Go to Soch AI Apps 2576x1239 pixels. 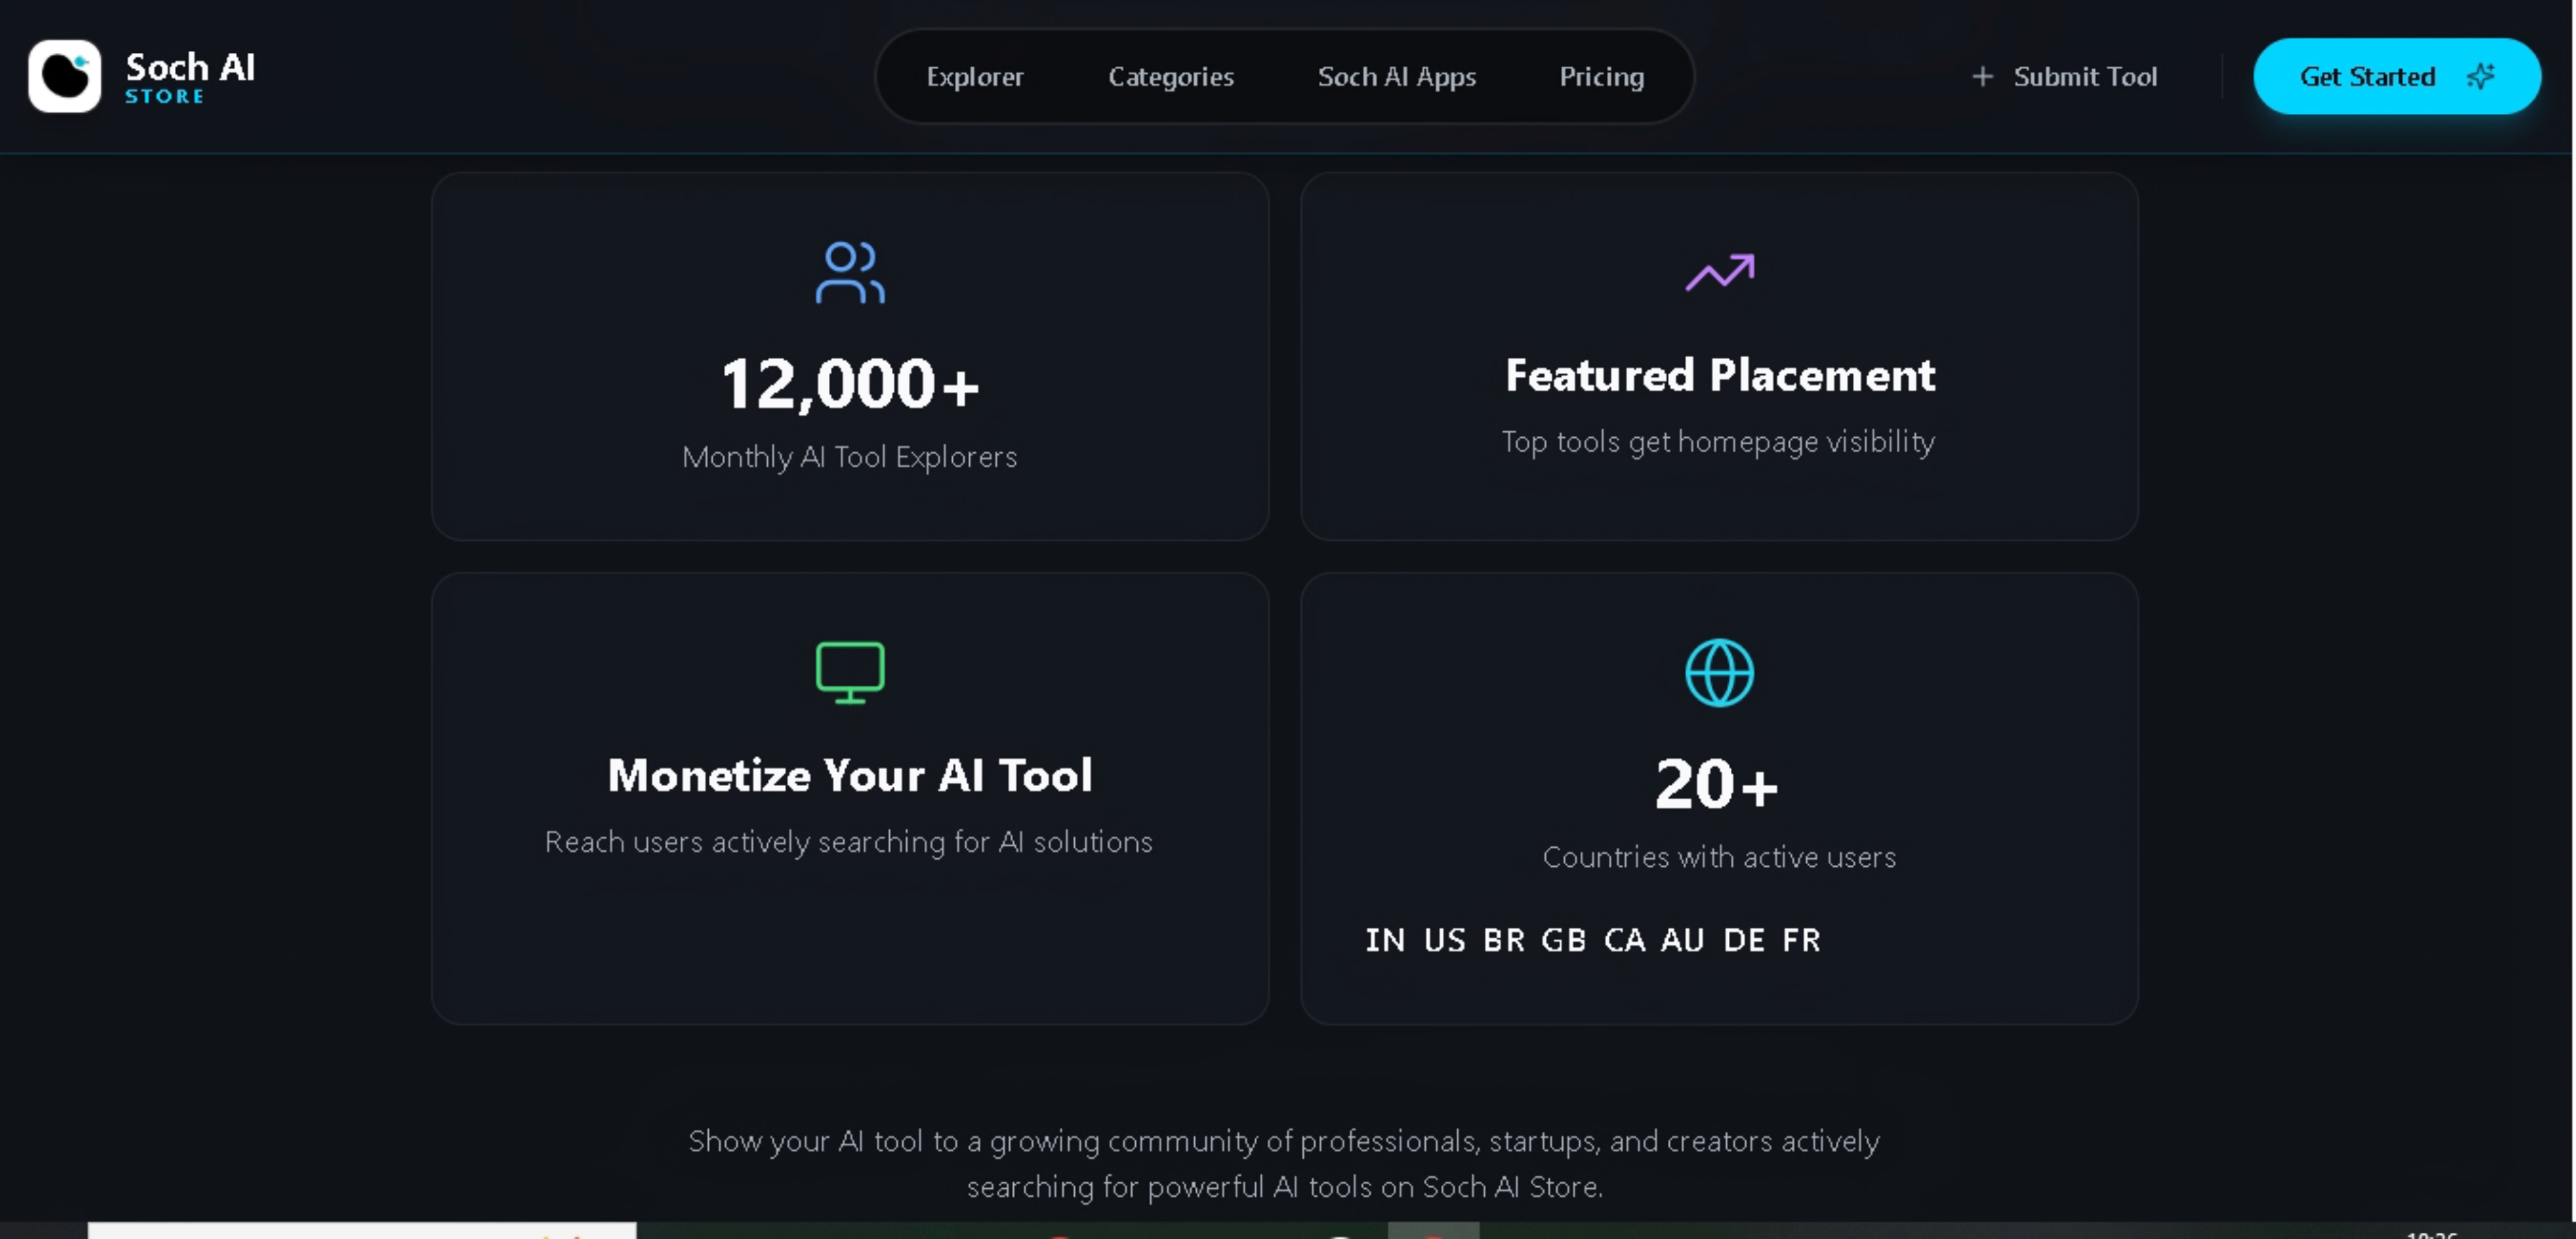1396,77
